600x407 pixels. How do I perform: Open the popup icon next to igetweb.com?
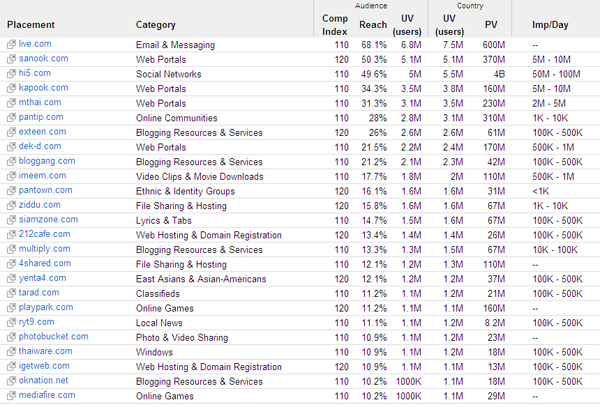(11, 366)
